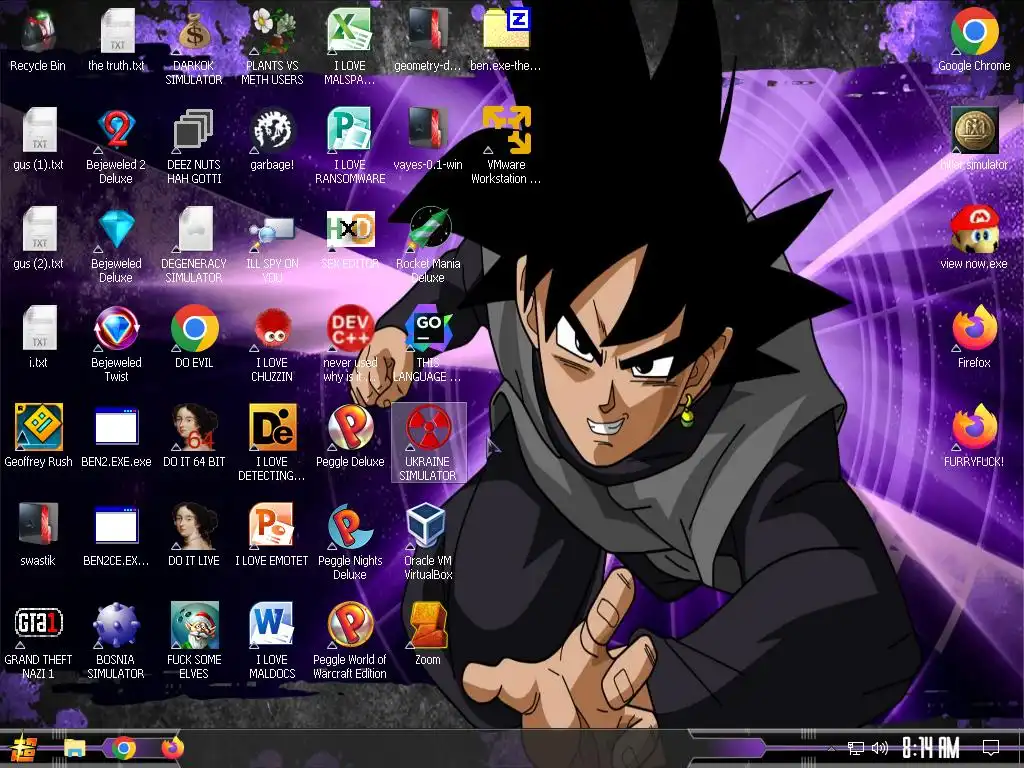Launch Peggle Nights Deluxe shortcut
Viewport: 1024px width, 768px height.
[350, 543]
